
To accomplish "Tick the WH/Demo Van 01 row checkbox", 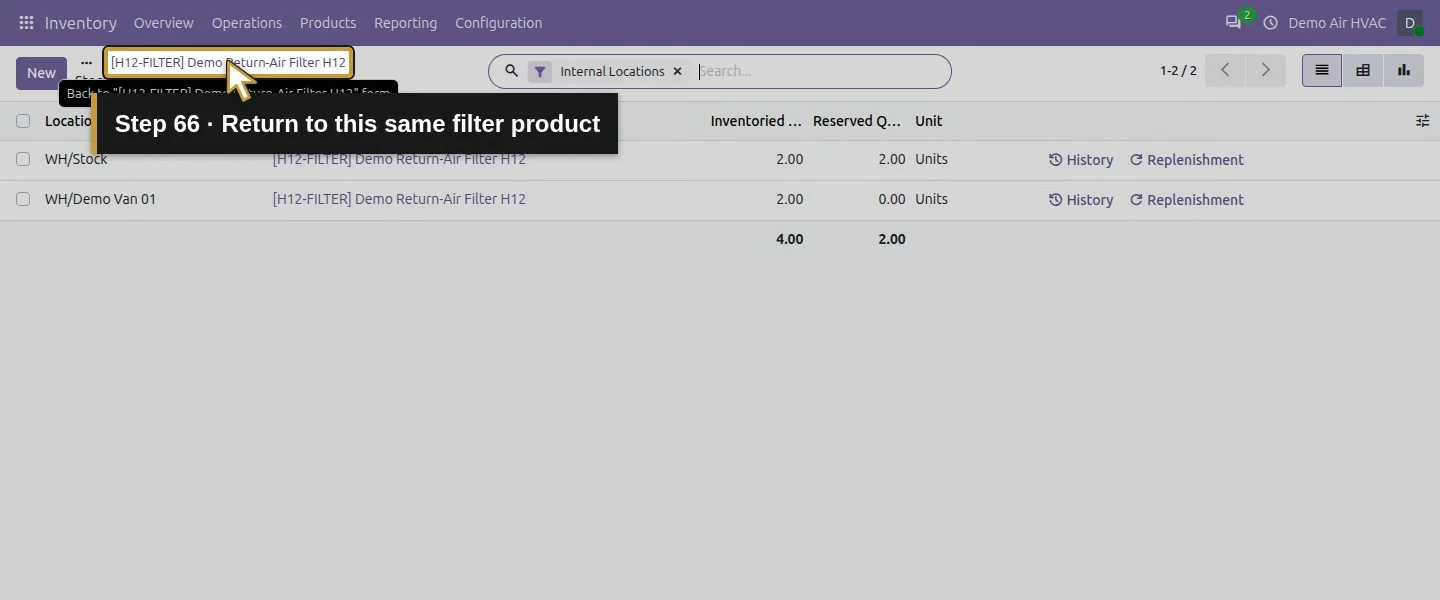I will pyautogui.click(x=23, y=199).
